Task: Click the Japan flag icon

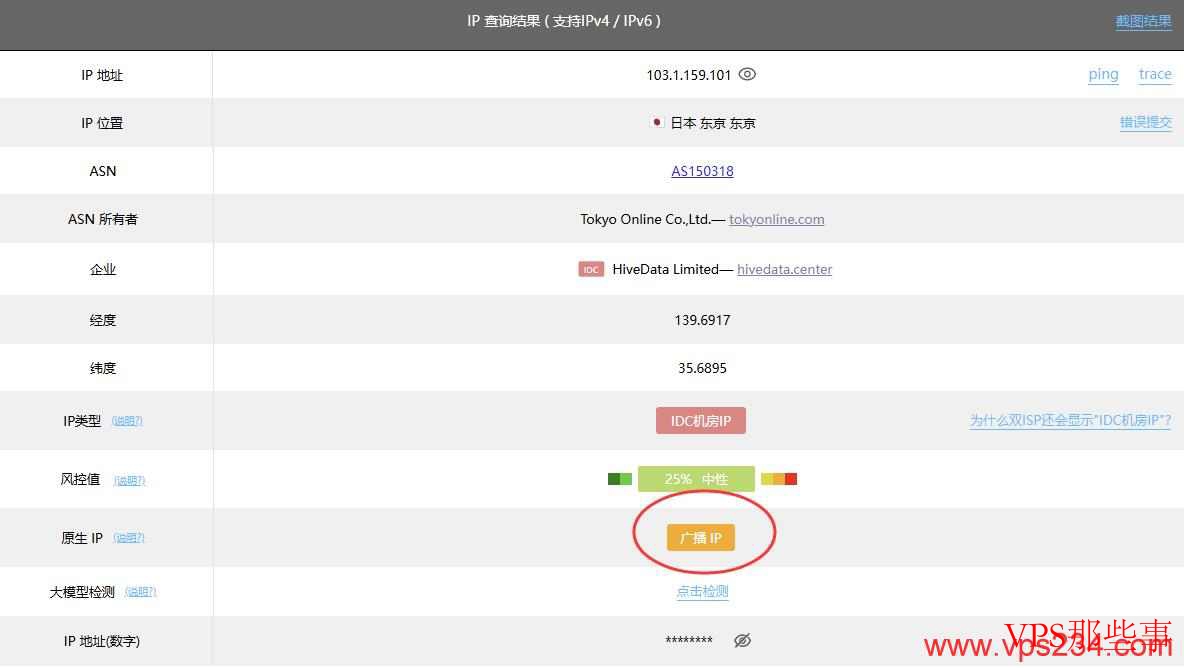Action: click(656, 122)
